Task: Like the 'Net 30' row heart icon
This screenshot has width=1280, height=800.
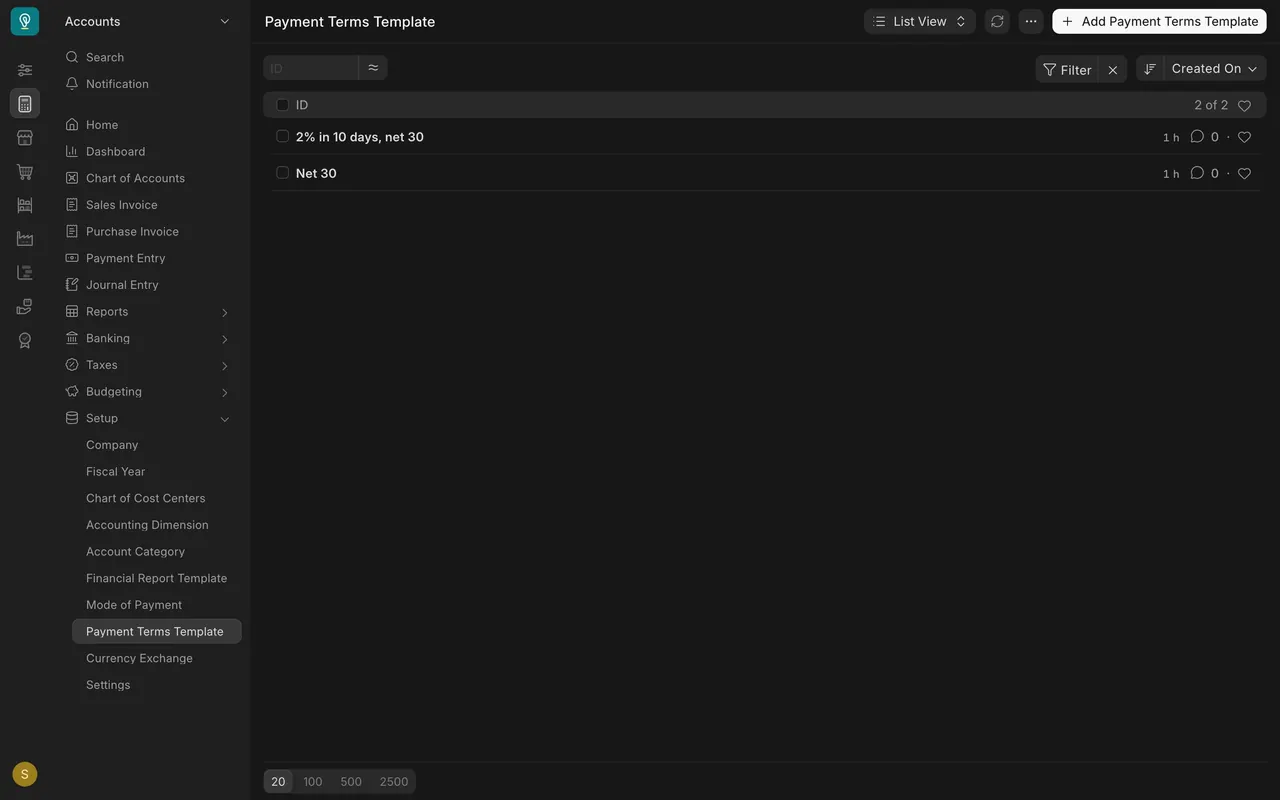Action: point(1244,174)
